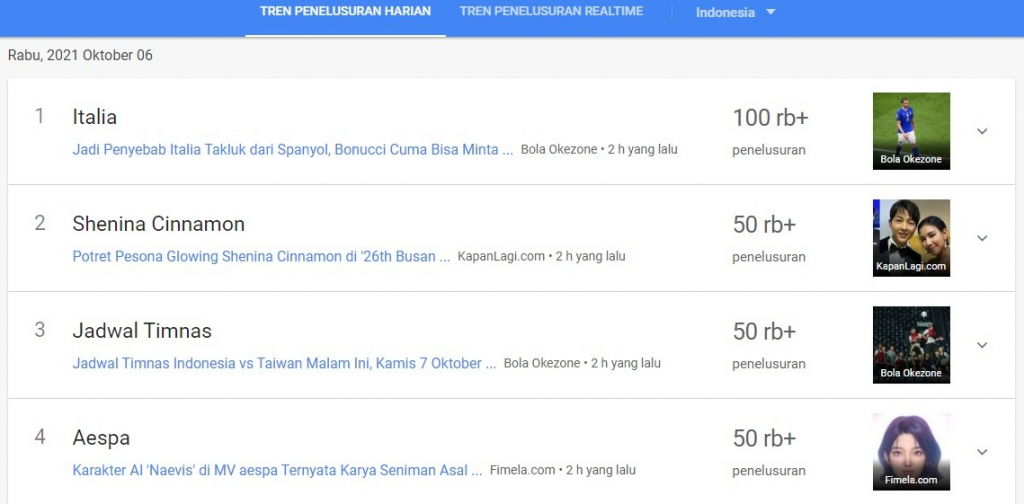Viewport: 1024px width, 504px height.
Task: Click Fimela.com source text beside Aespa headline
Action: pyautogui.click(x=522, y=470)
